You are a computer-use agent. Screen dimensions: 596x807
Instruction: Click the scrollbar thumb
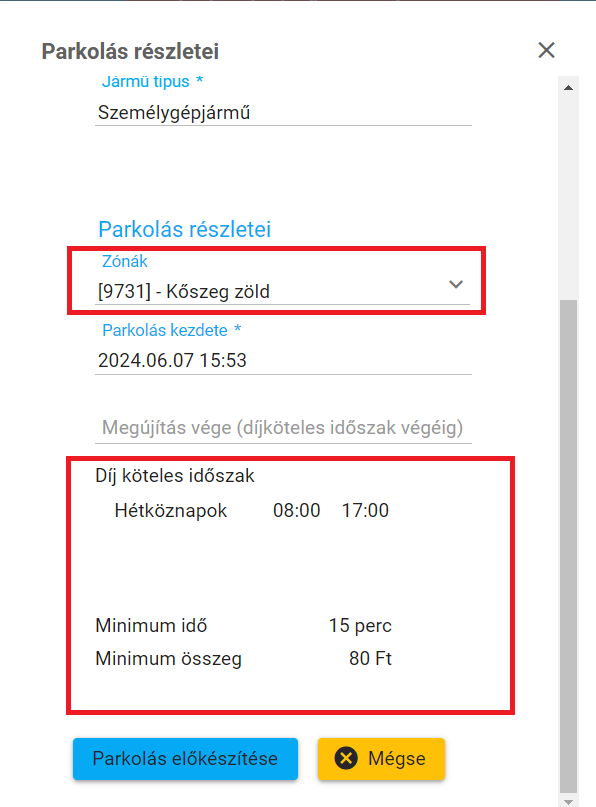568,546
